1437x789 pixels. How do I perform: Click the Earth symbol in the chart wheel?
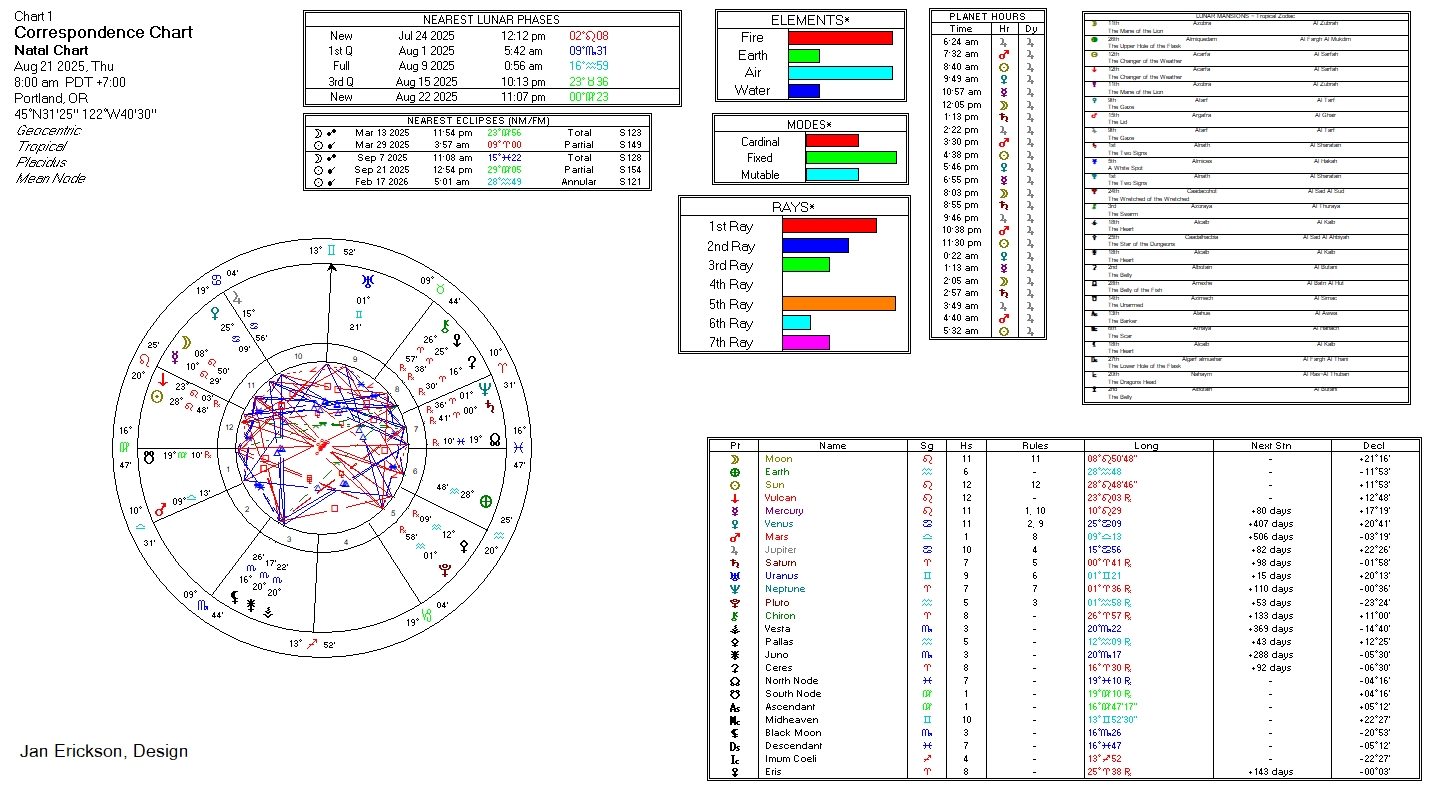tap(487, 500)
